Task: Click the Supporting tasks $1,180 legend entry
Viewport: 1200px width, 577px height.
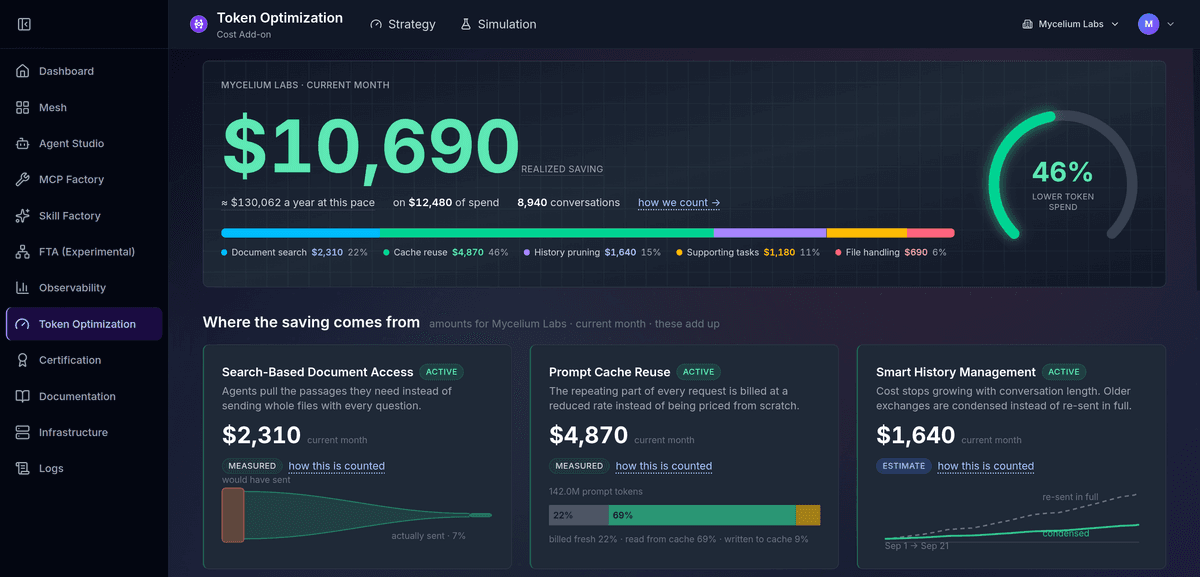Action: (748, 253)
